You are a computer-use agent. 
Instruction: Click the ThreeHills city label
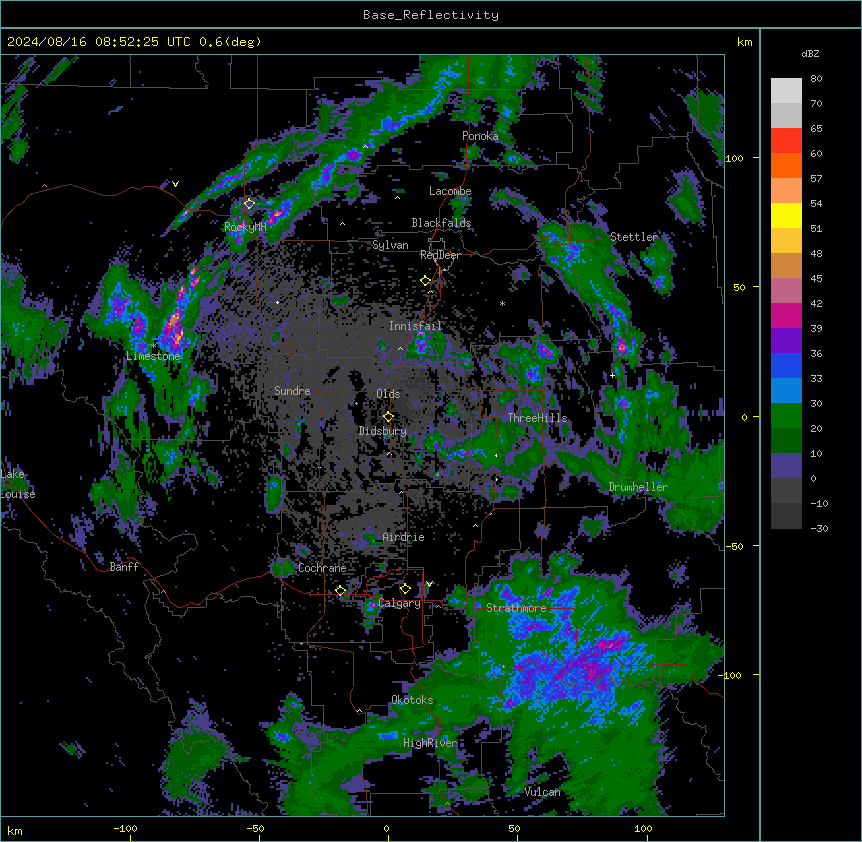(537, 418)
